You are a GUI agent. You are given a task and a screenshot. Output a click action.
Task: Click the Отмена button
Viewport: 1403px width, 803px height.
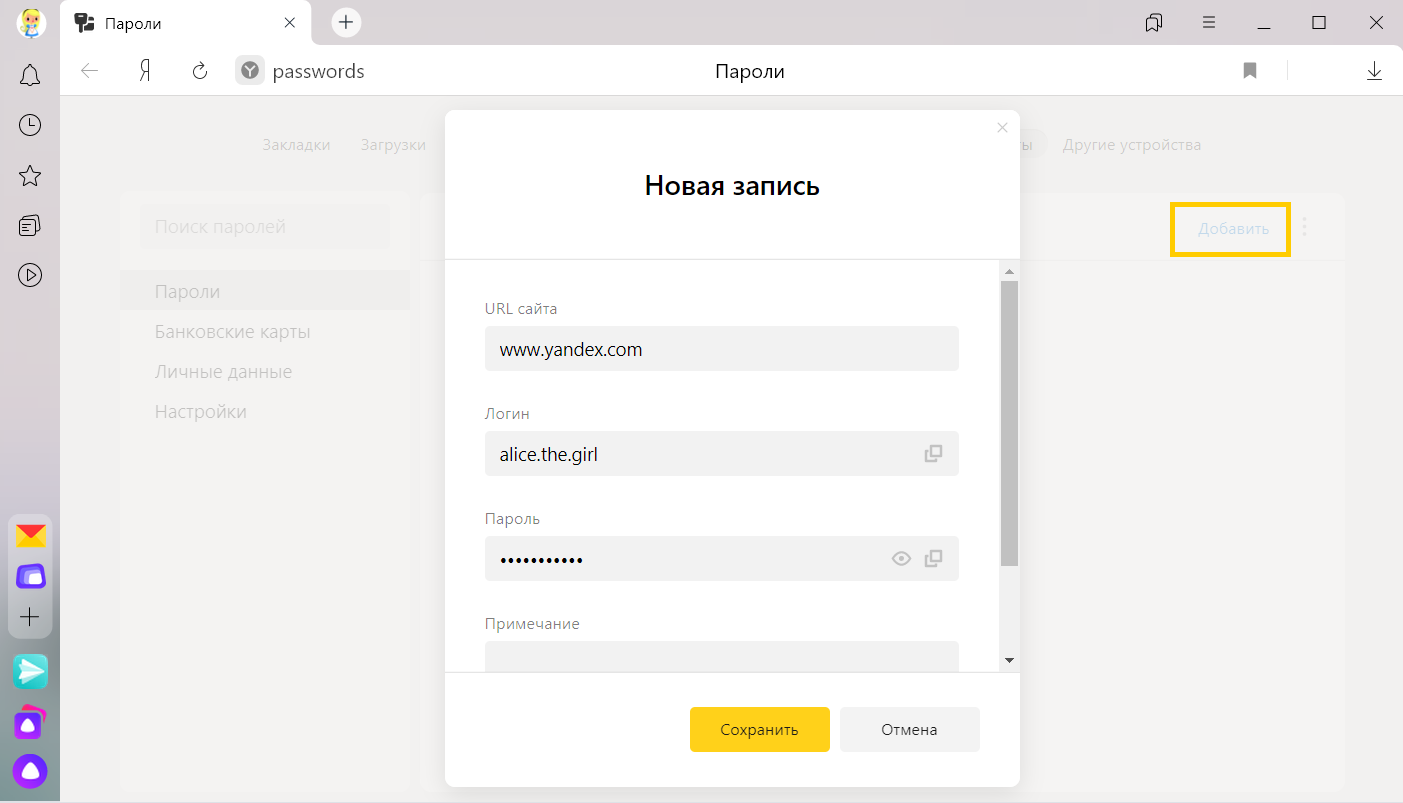910,729
